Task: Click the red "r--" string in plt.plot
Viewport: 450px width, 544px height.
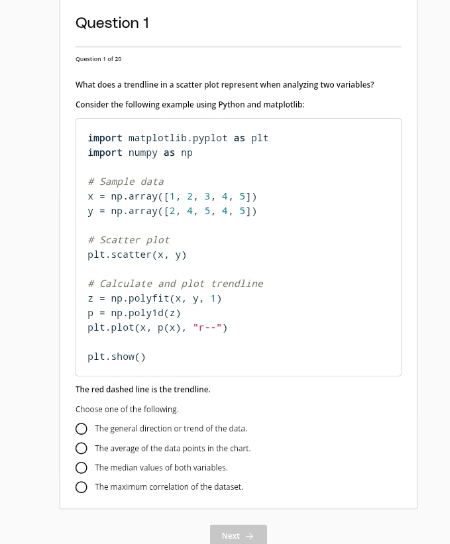Action: coord(207,328)
